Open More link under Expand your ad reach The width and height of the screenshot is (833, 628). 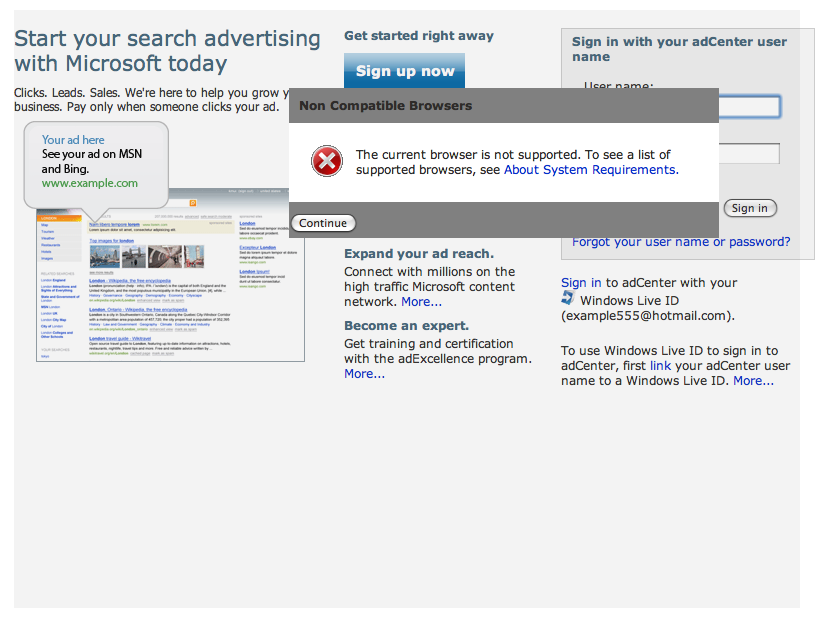(421, 302)
